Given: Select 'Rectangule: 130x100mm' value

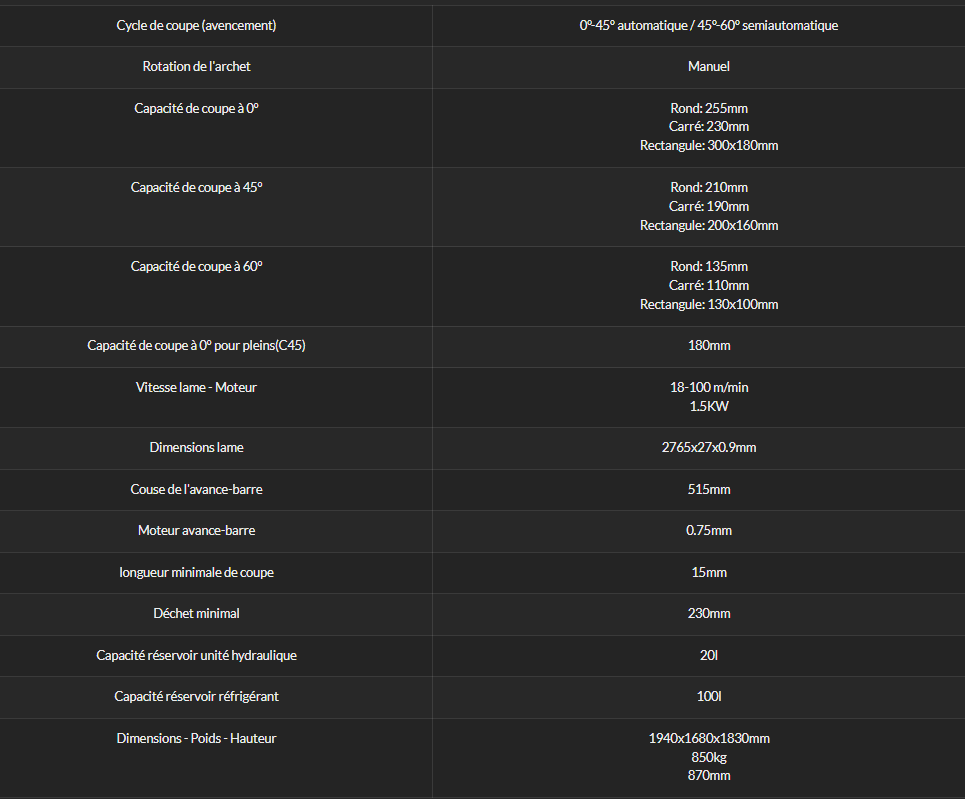Looking at the screenshot, I should coord(708,304).
